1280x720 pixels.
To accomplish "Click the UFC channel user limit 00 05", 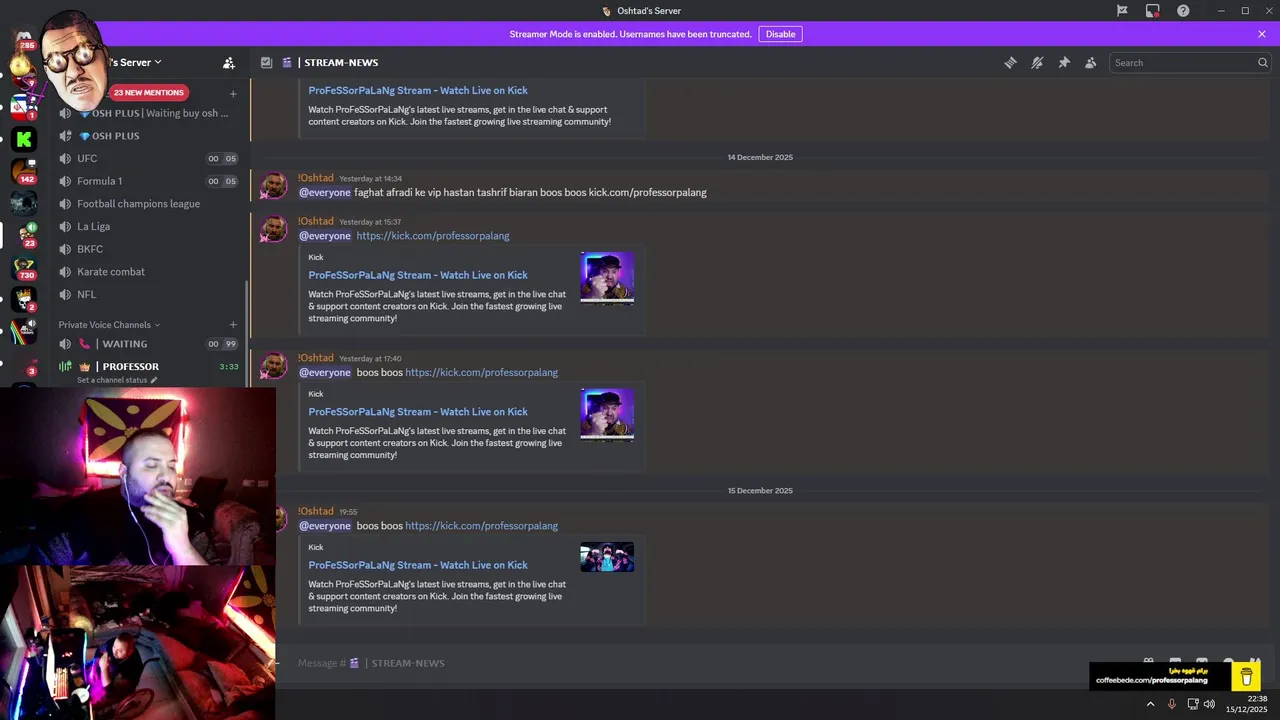I will click(222, 159).
